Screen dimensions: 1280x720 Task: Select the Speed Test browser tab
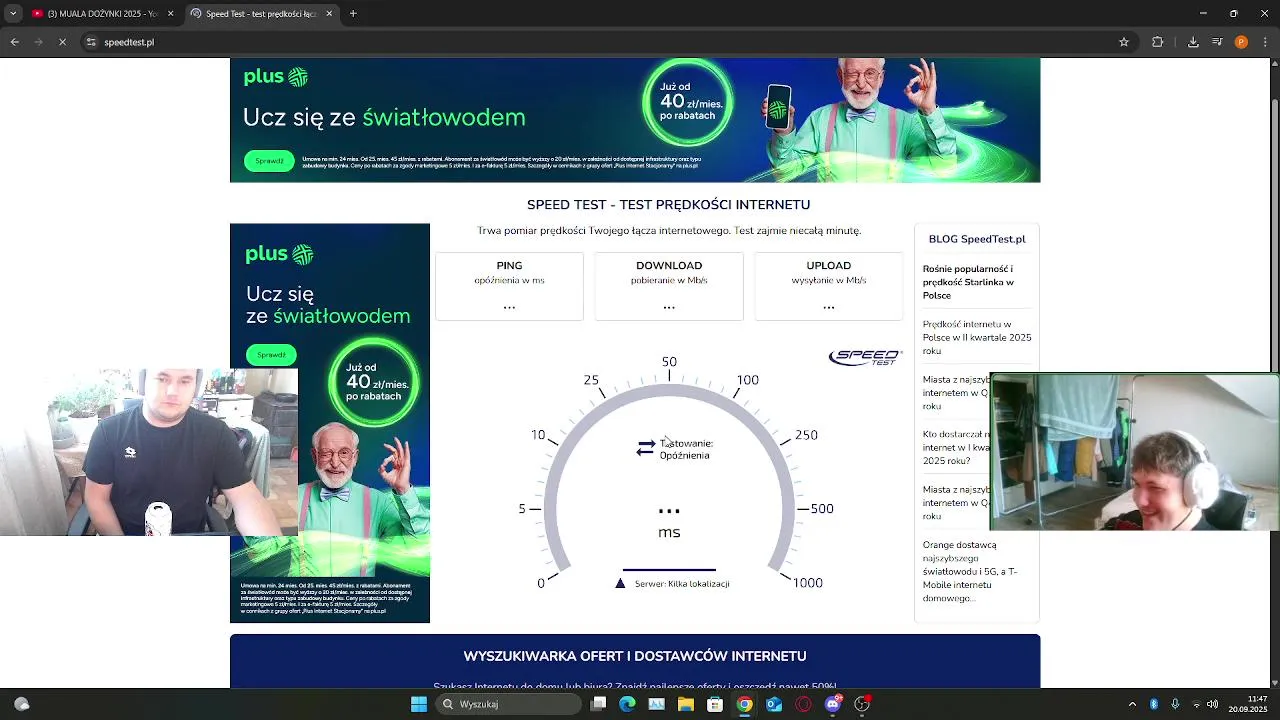pos(260,14)
